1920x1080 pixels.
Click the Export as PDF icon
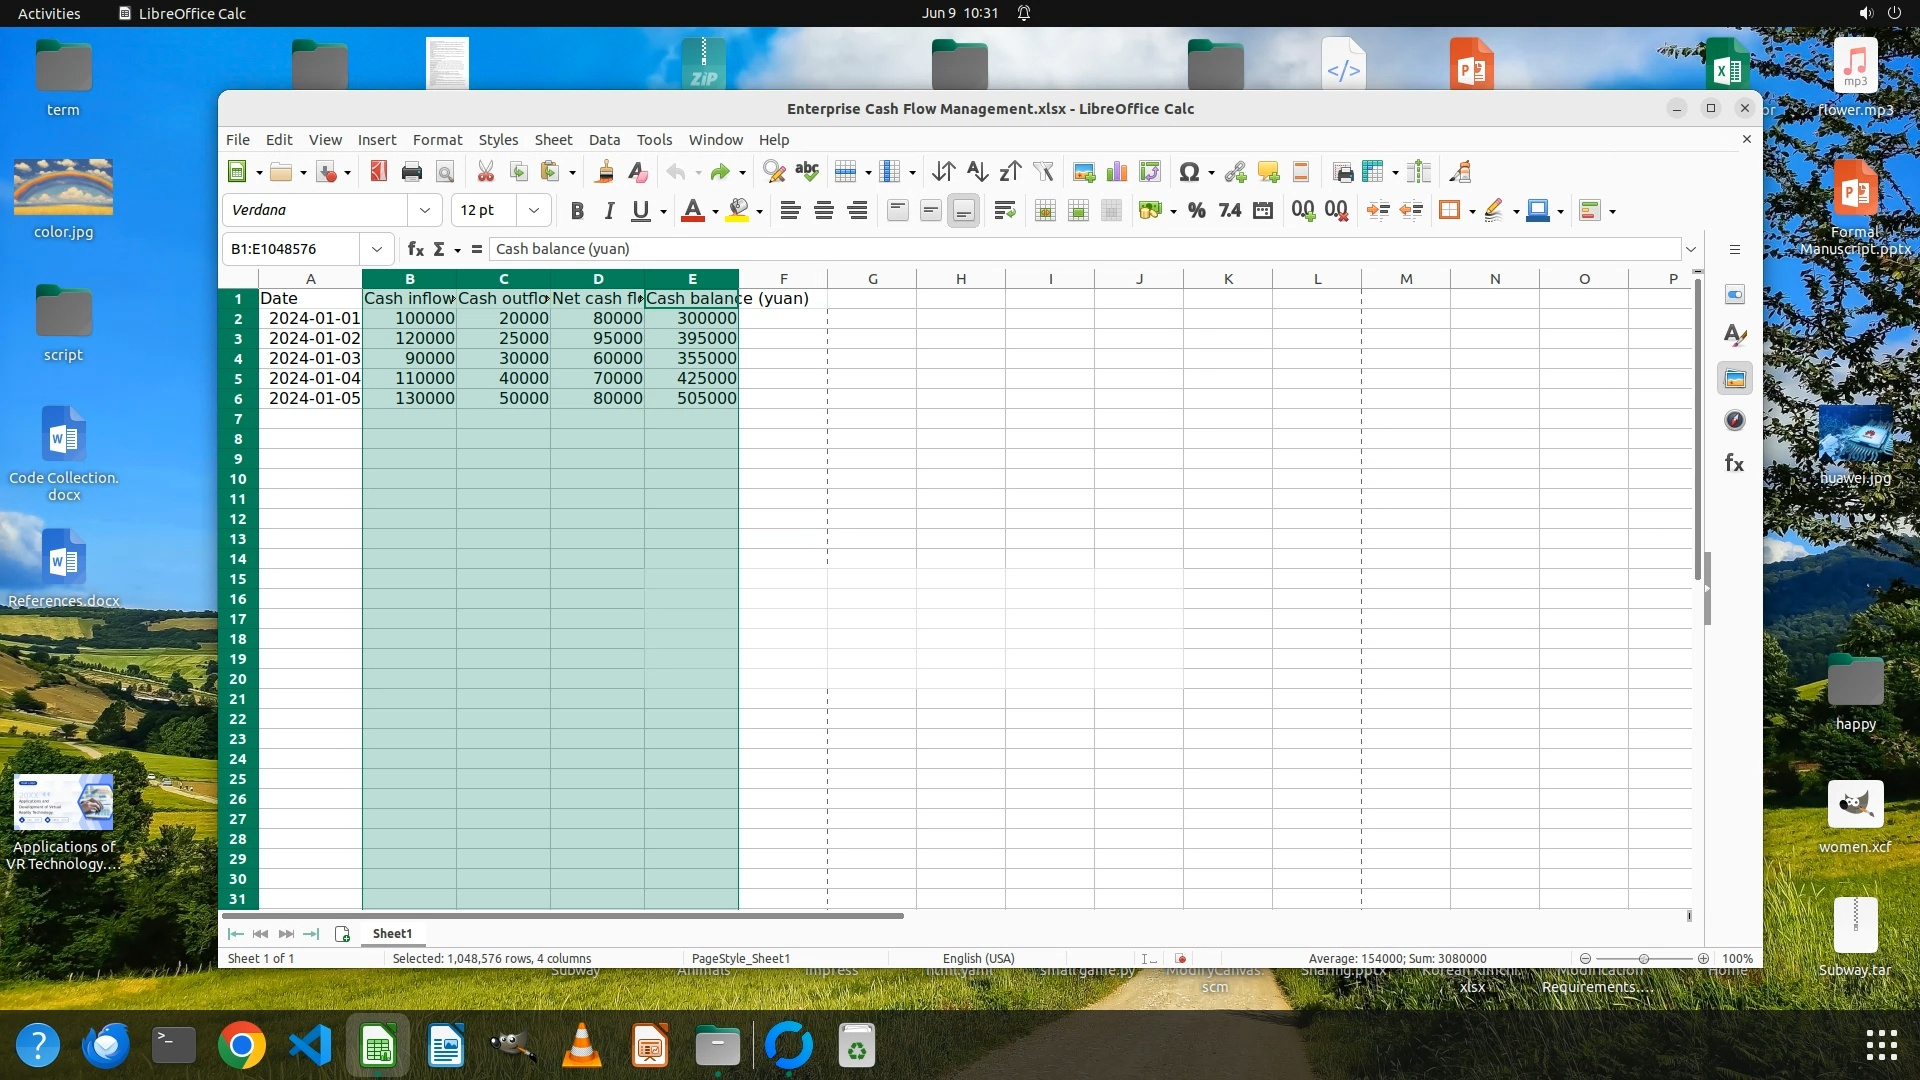click(x=378, y=172)
